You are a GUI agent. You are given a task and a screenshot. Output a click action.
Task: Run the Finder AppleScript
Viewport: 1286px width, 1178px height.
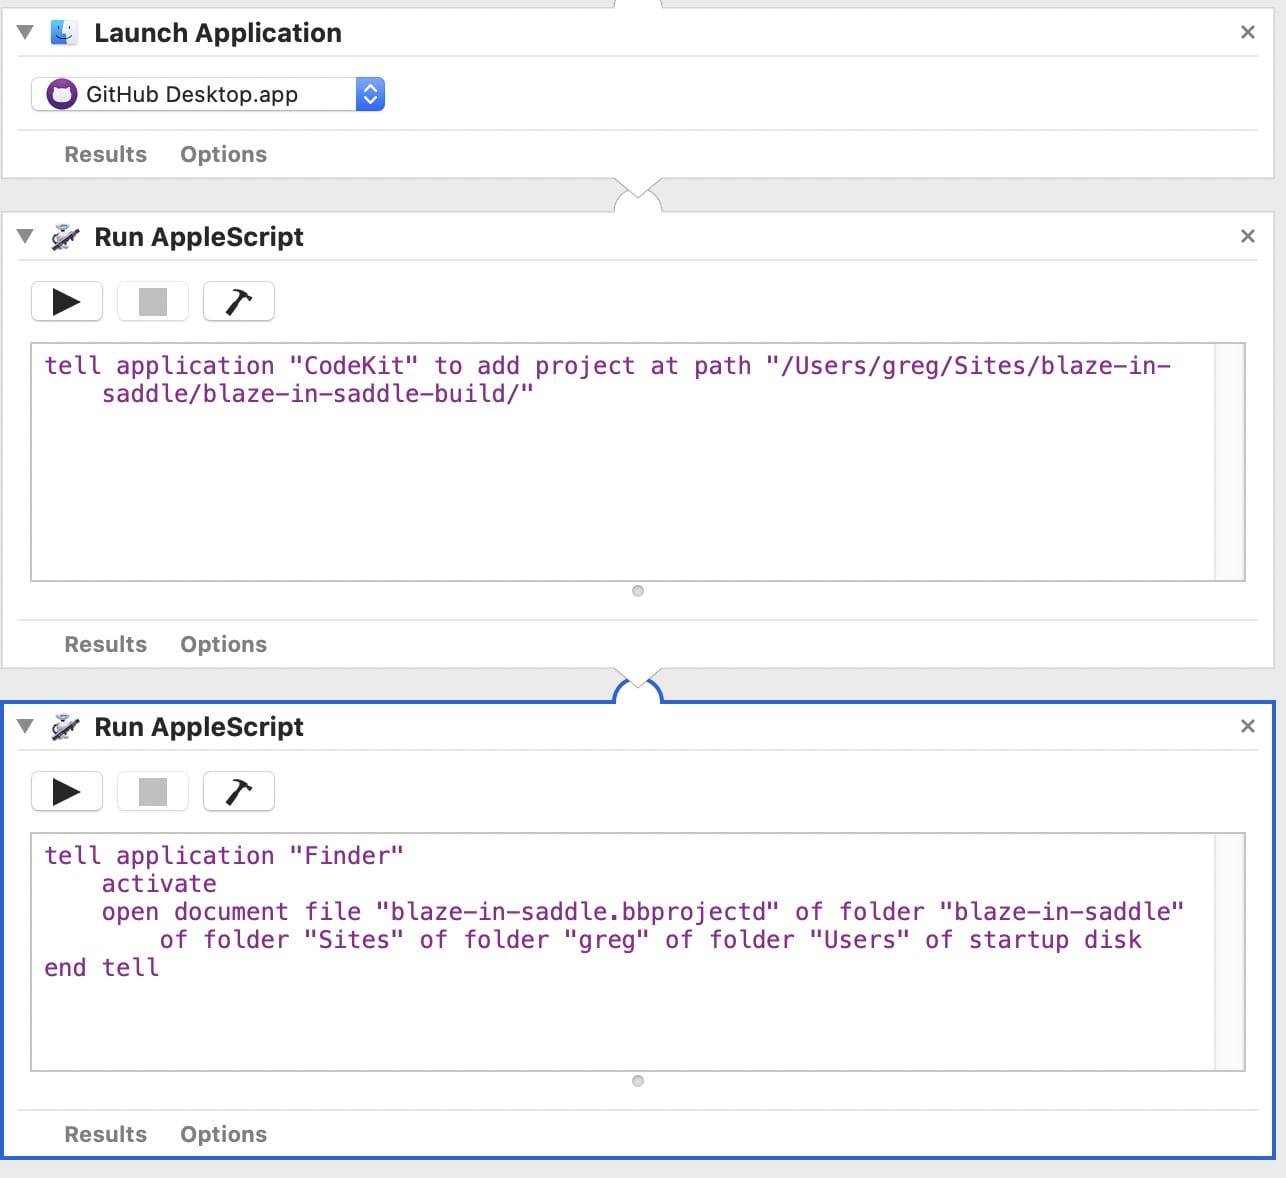(67, 791)
